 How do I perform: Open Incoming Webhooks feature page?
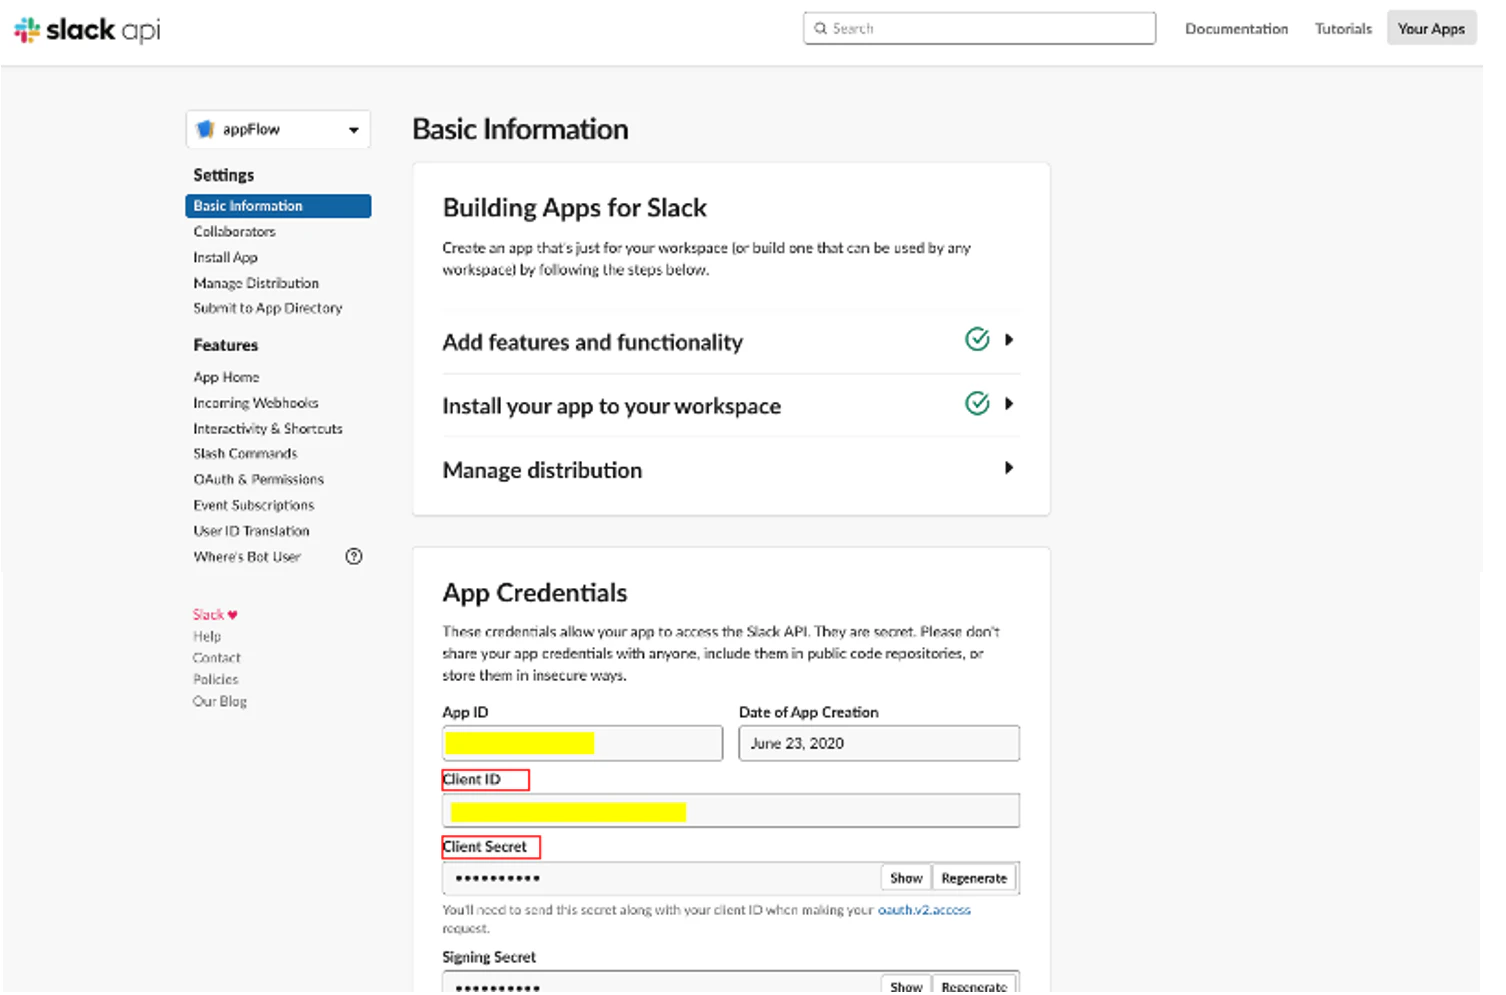[256, 403]
